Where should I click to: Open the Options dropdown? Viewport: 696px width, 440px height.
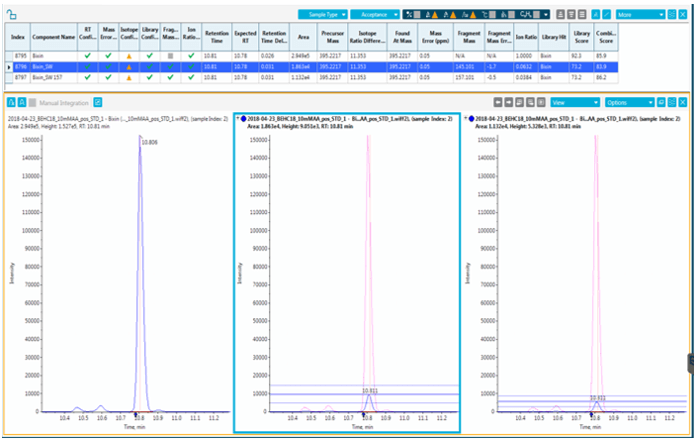point(629,103)
